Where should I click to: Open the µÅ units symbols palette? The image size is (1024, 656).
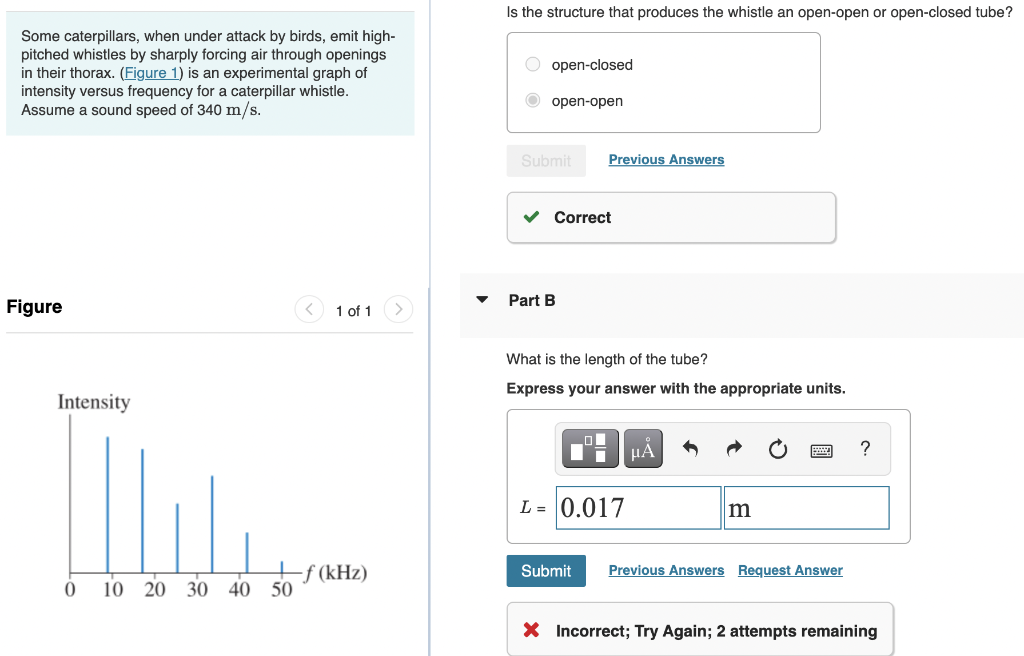coord(643,448)
